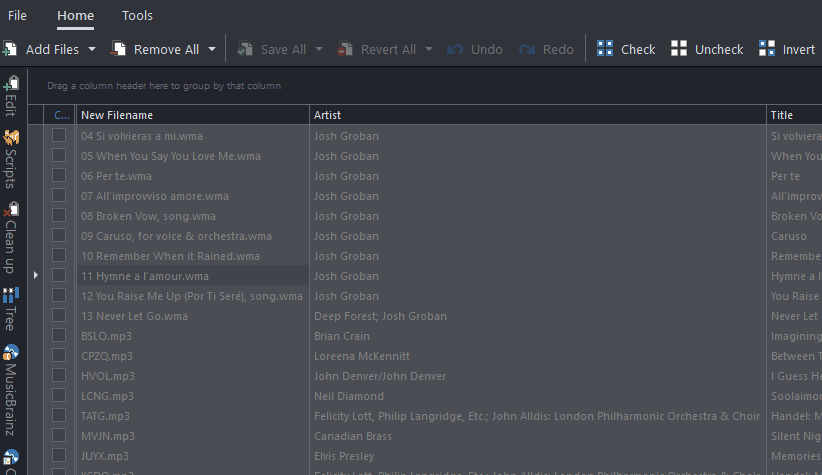Tick the checkbox for 06 Per te.wma
This screenshot has height=475, width=822.
pos(59,175)
